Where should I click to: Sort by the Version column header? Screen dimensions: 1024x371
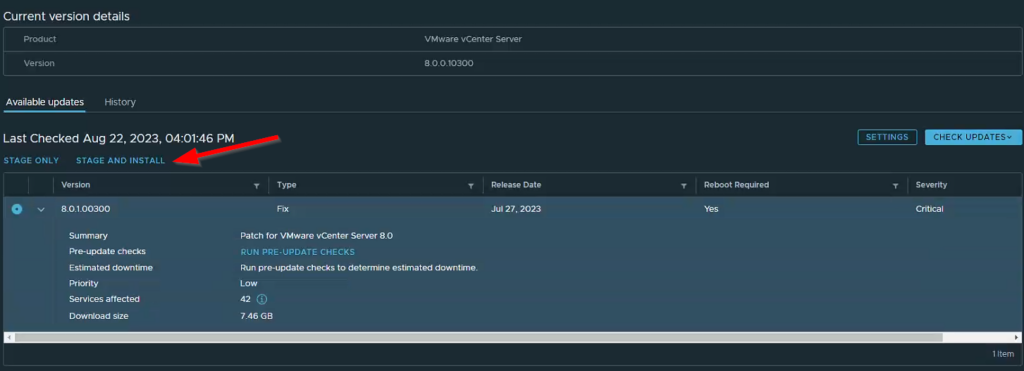tap(76, 185)
